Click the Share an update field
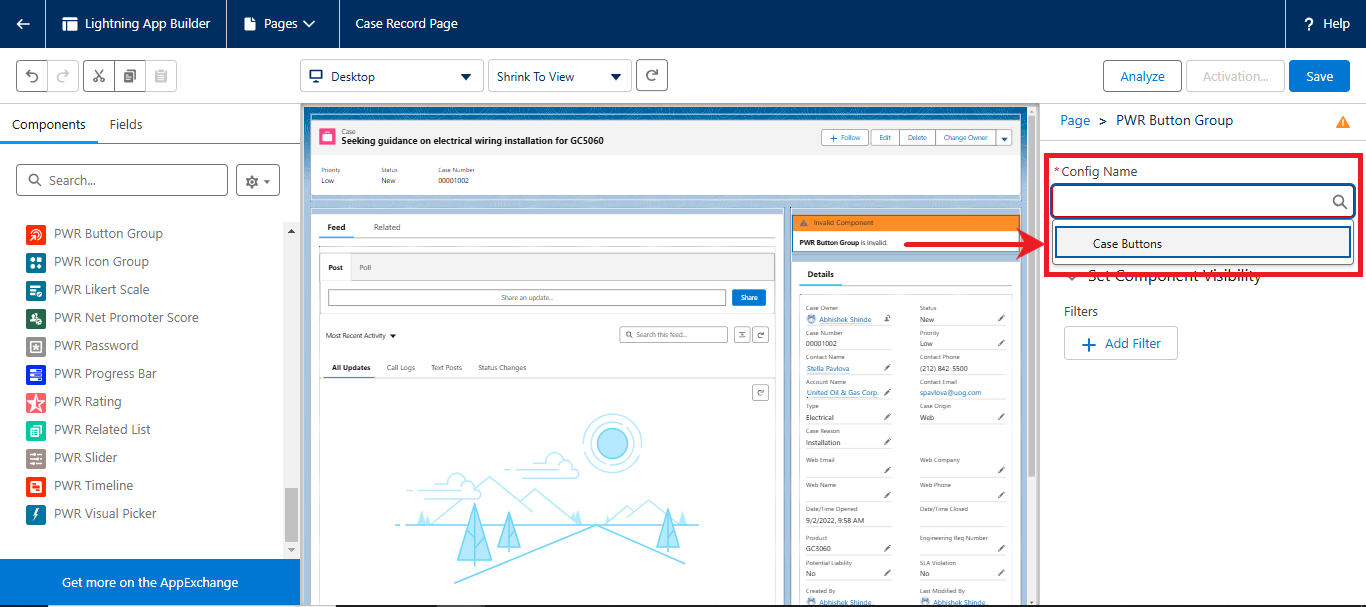The width and height of the screenshot is (1366, 607). [527, 297]
